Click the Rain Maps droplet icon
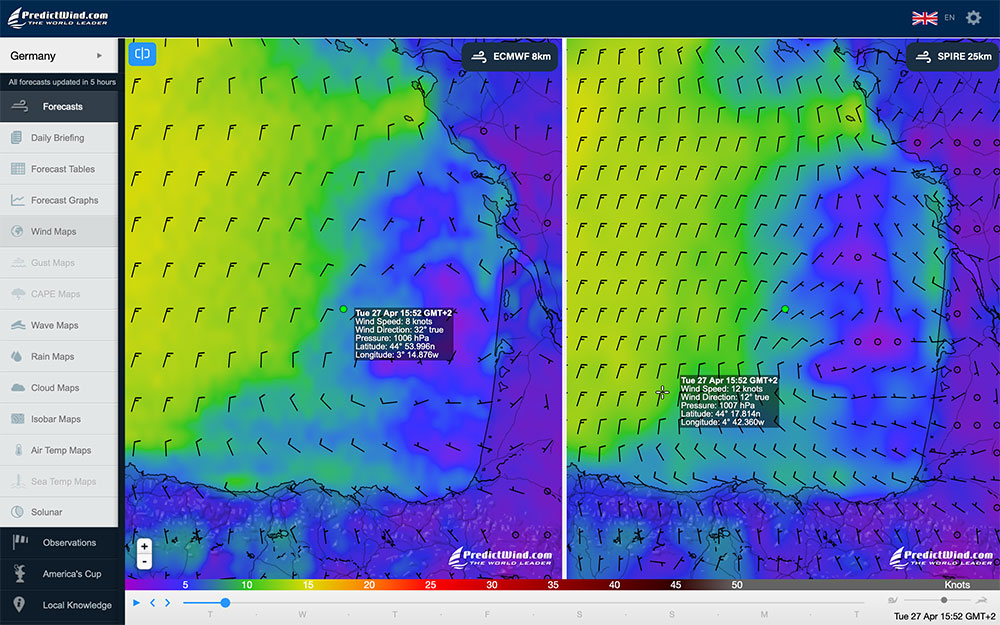This screenshot has height=625, width=1000. point(18,356)
